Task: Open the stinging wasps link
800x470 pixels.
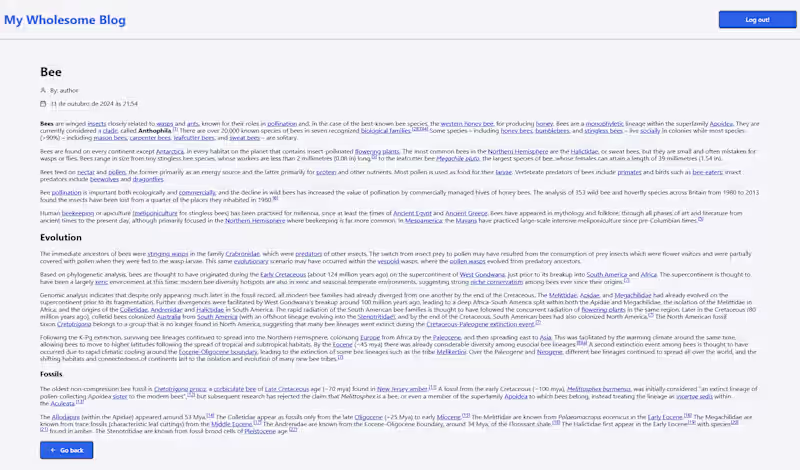Action: pos(168,254)
